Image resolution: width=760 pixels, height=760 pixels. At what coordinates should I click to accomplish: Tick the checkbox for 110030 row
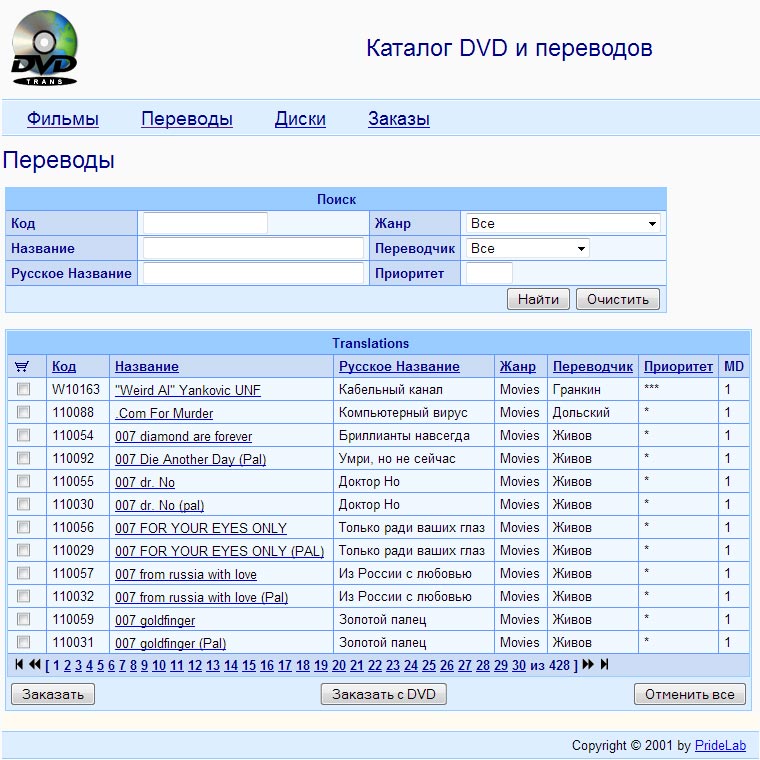point(23,504)
